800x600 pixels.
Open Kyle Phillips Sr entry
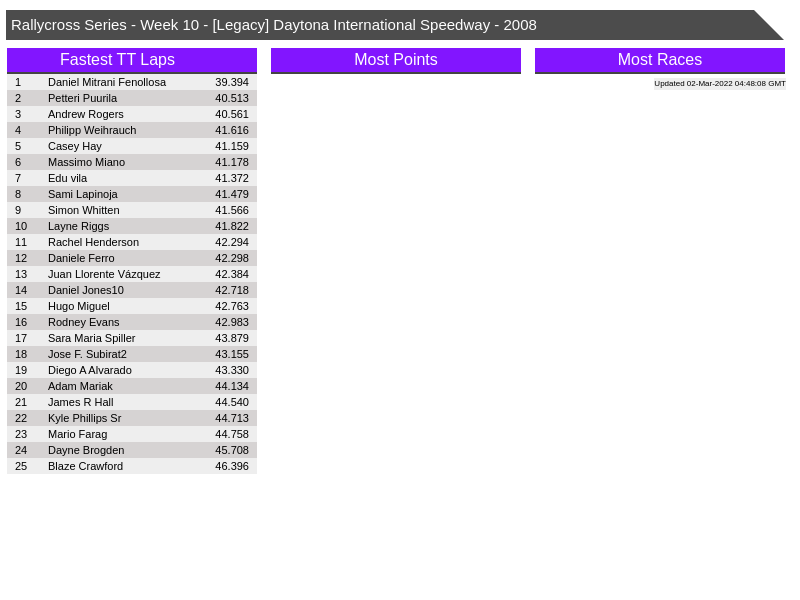coord(84,418)
